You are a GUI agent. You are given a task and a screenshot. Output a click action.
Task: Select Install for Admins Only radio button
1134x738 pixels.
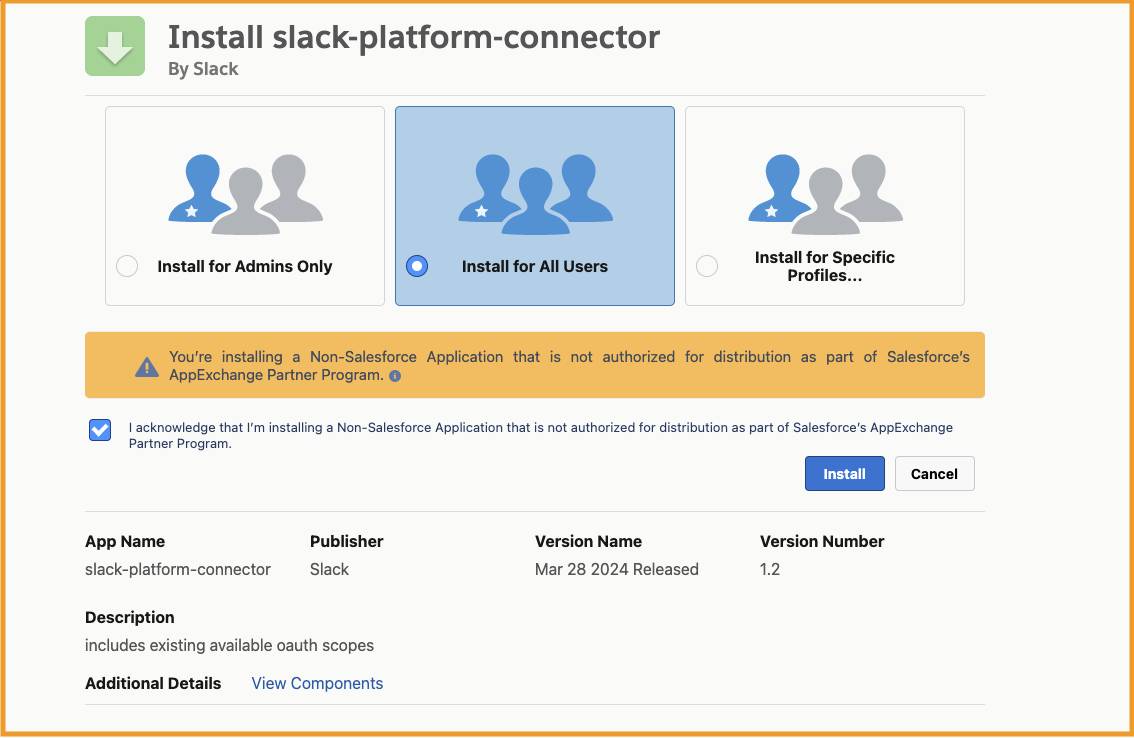point(127,266)
